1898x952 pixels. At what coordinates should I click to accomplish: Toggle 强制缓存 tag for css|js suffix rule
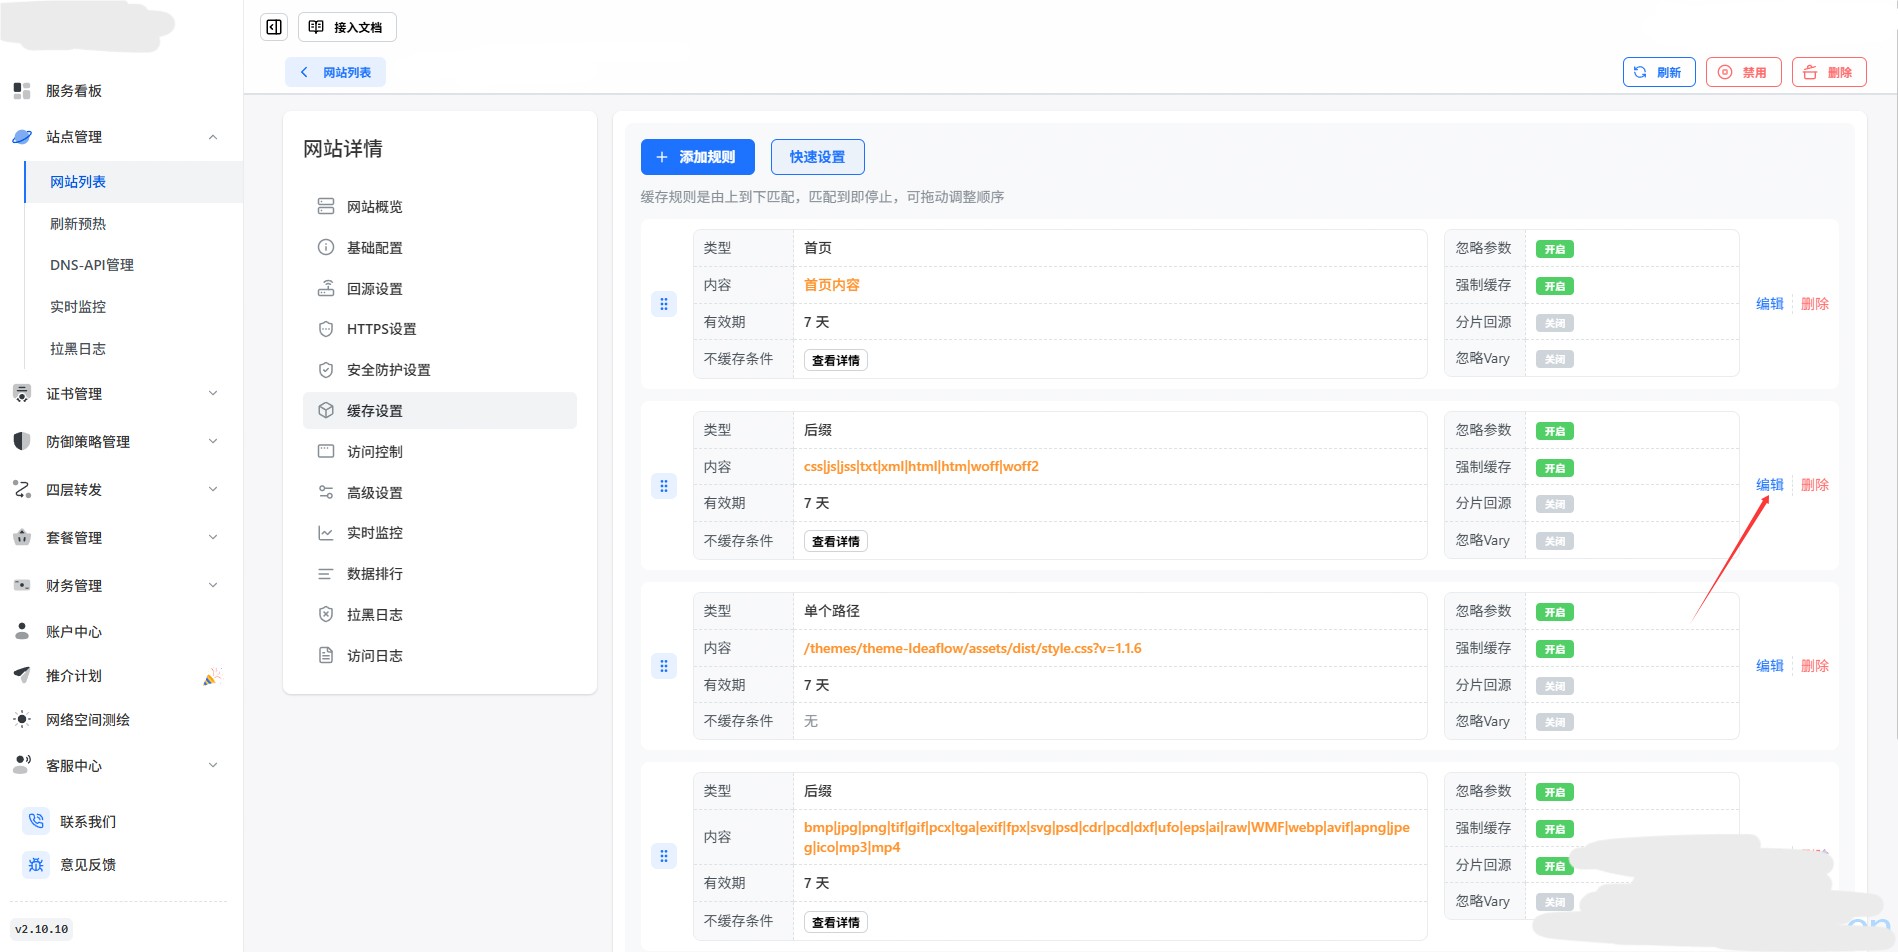pyautogui.click(x=1554, y=468)
